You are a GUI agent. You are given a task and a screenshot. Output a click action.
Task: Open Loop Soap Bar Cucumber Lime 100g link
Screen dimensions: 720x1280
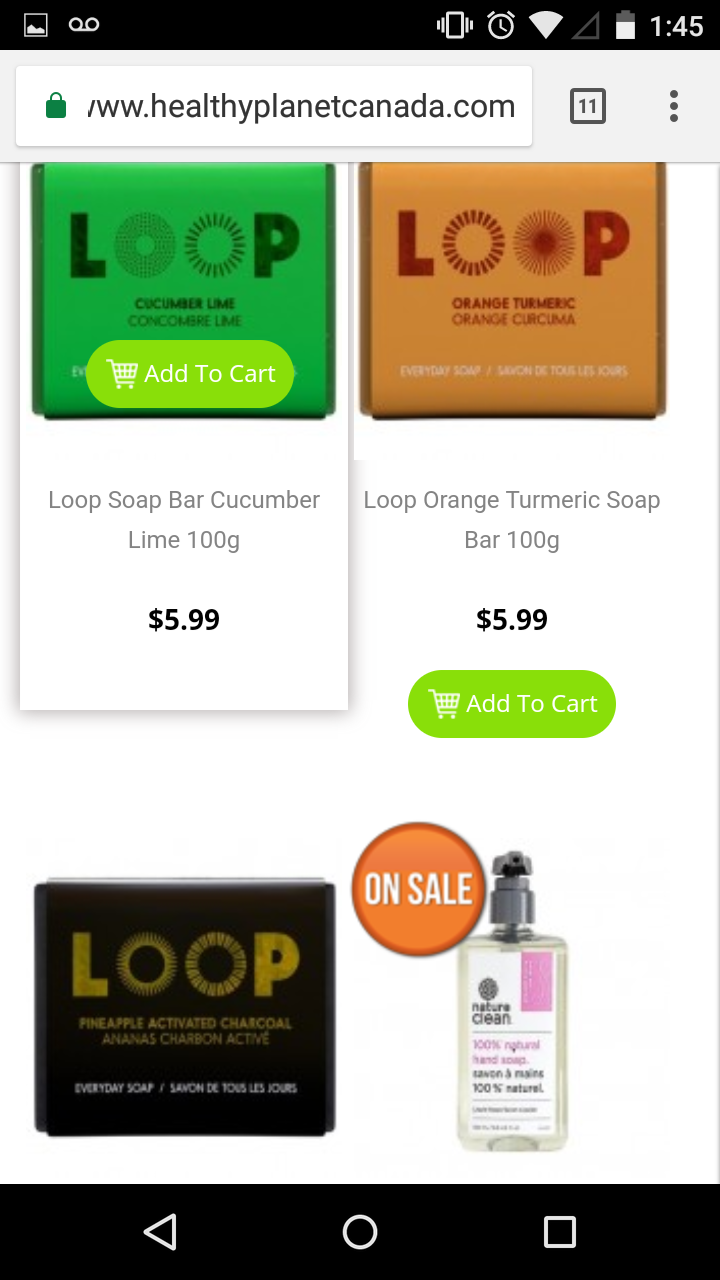[184, 520]
